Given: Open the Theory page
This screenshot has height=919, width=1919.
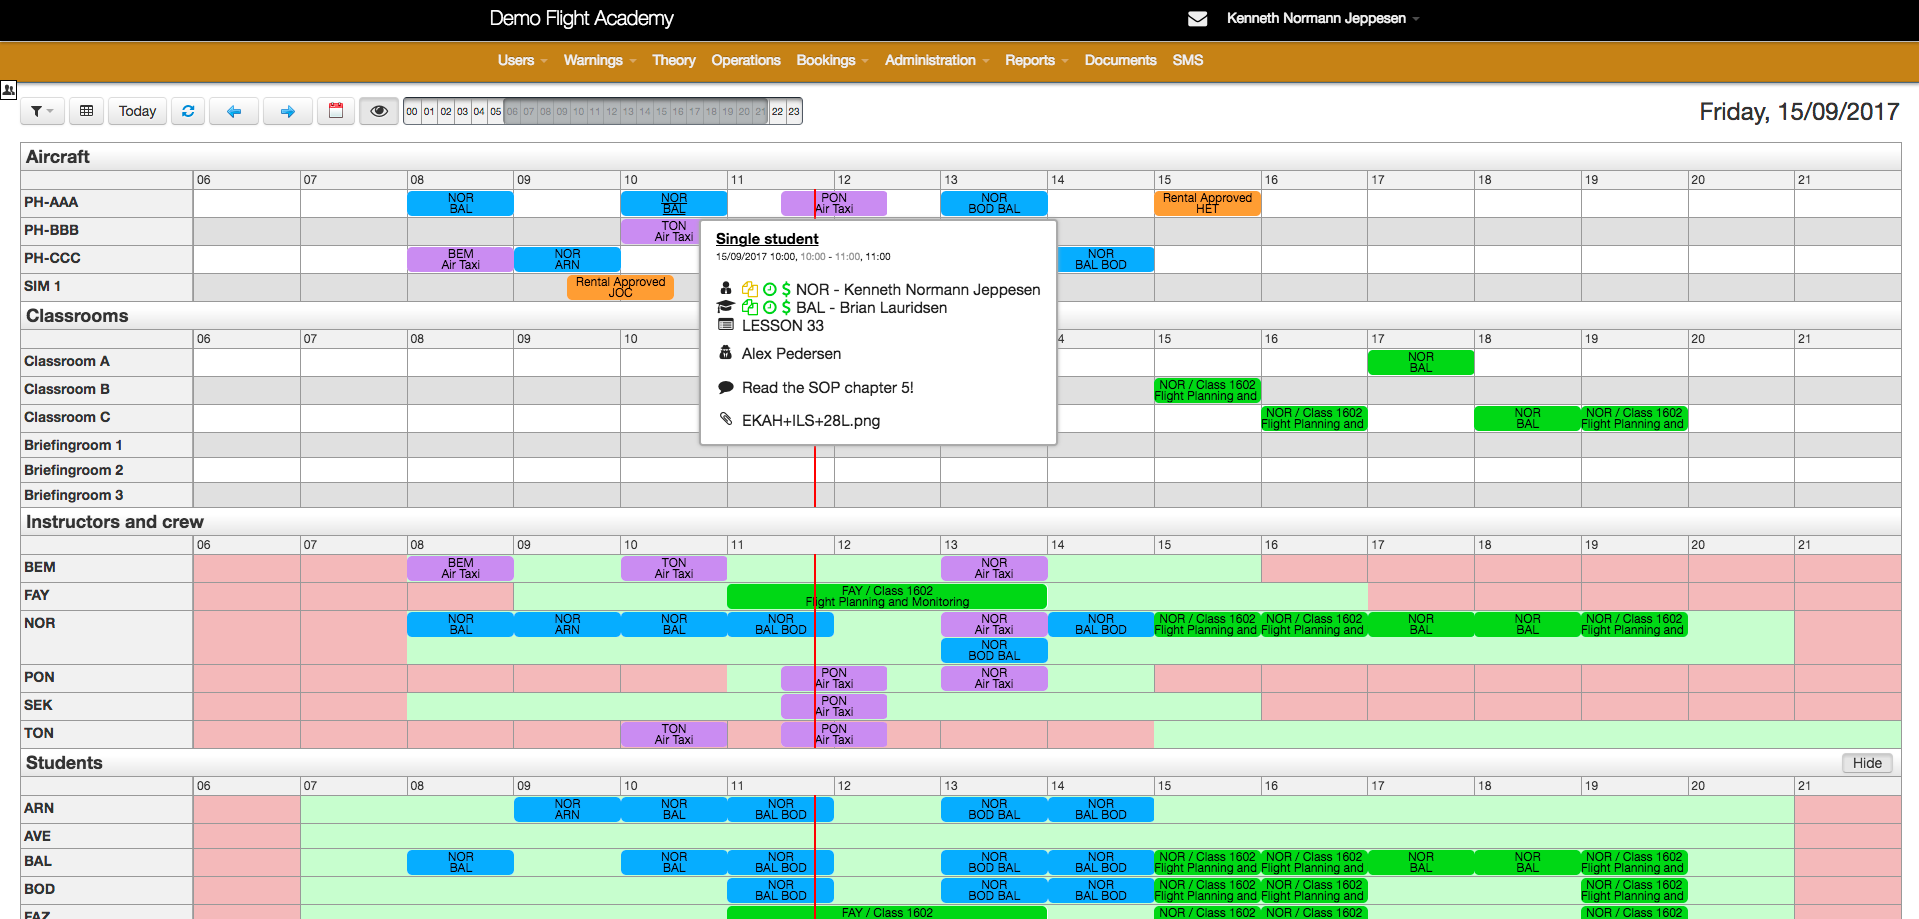Looking at the screenshot, I should [674, 60].
